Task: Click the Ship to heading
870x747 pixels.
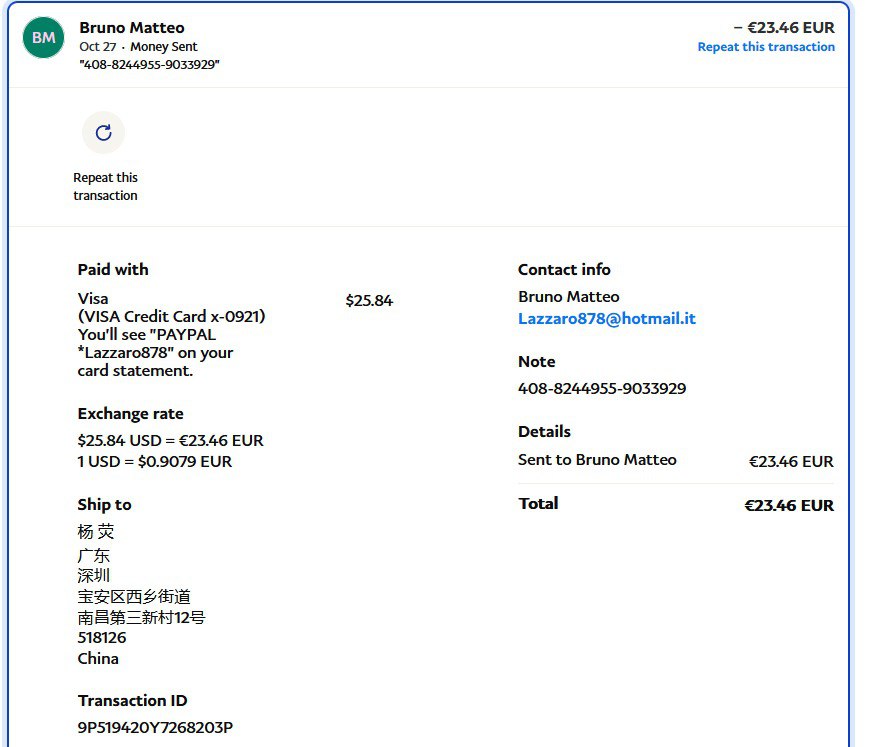Action: 104,505
